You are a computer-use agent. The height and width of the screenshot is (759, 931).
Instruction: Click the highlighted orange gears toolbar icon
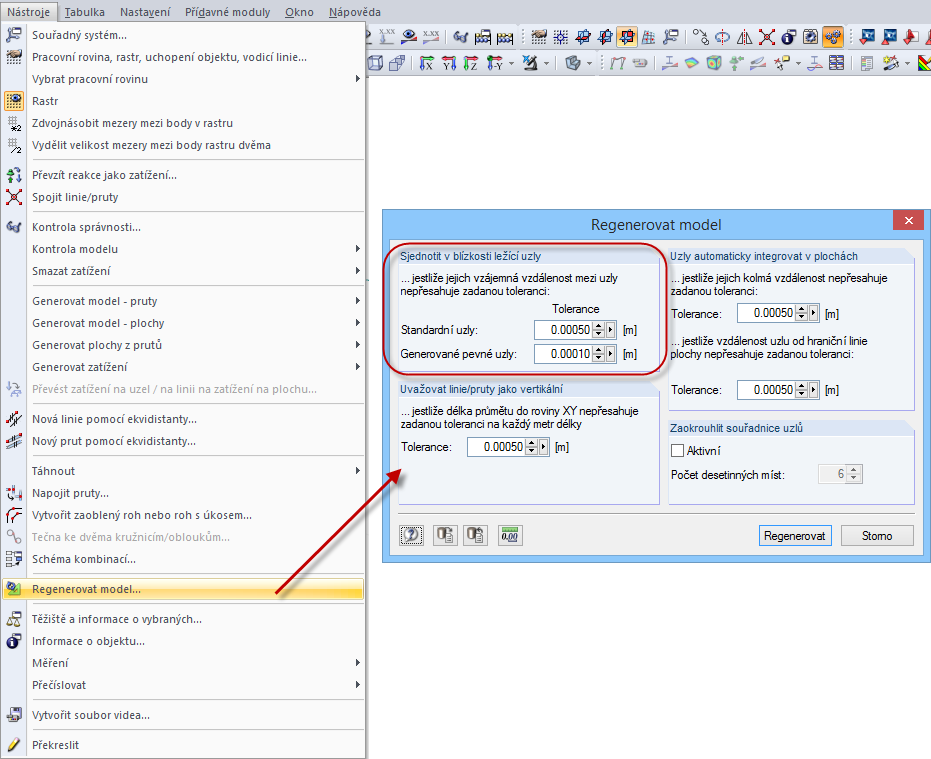click(x=833, y=37)
